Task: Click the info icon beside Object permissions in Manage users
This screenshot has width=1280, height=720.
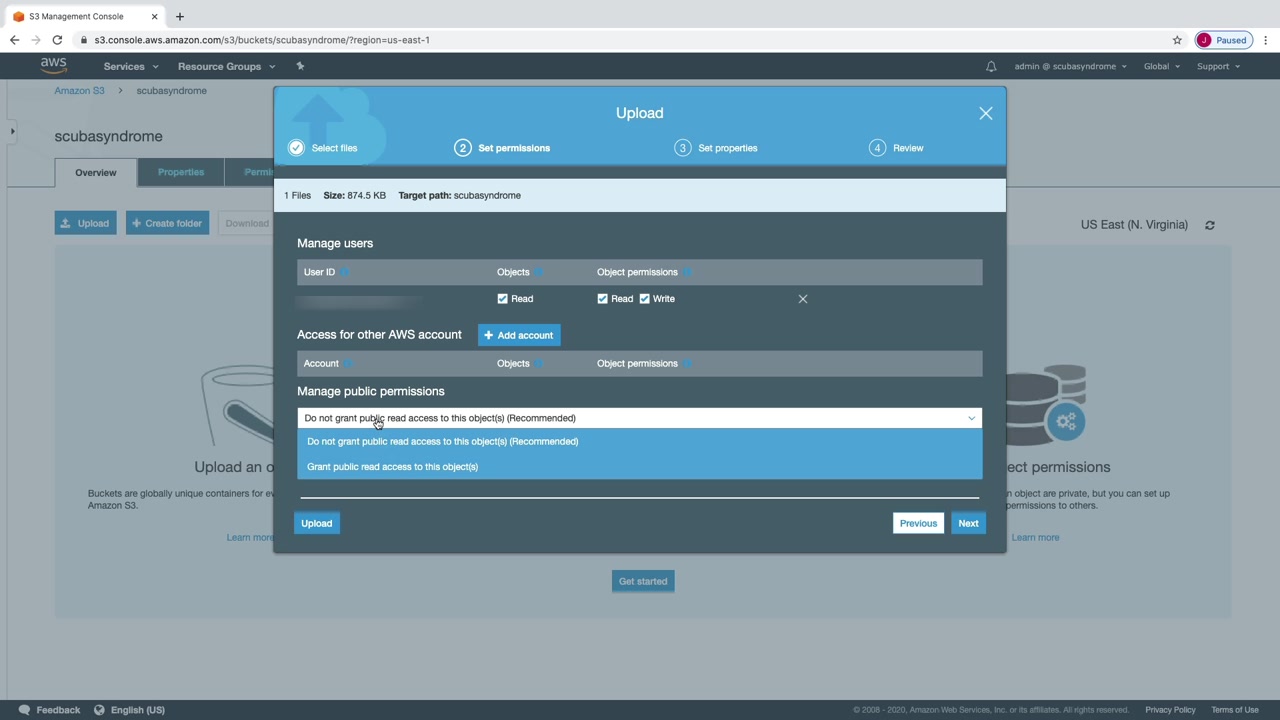Action: tap(687, 272)
